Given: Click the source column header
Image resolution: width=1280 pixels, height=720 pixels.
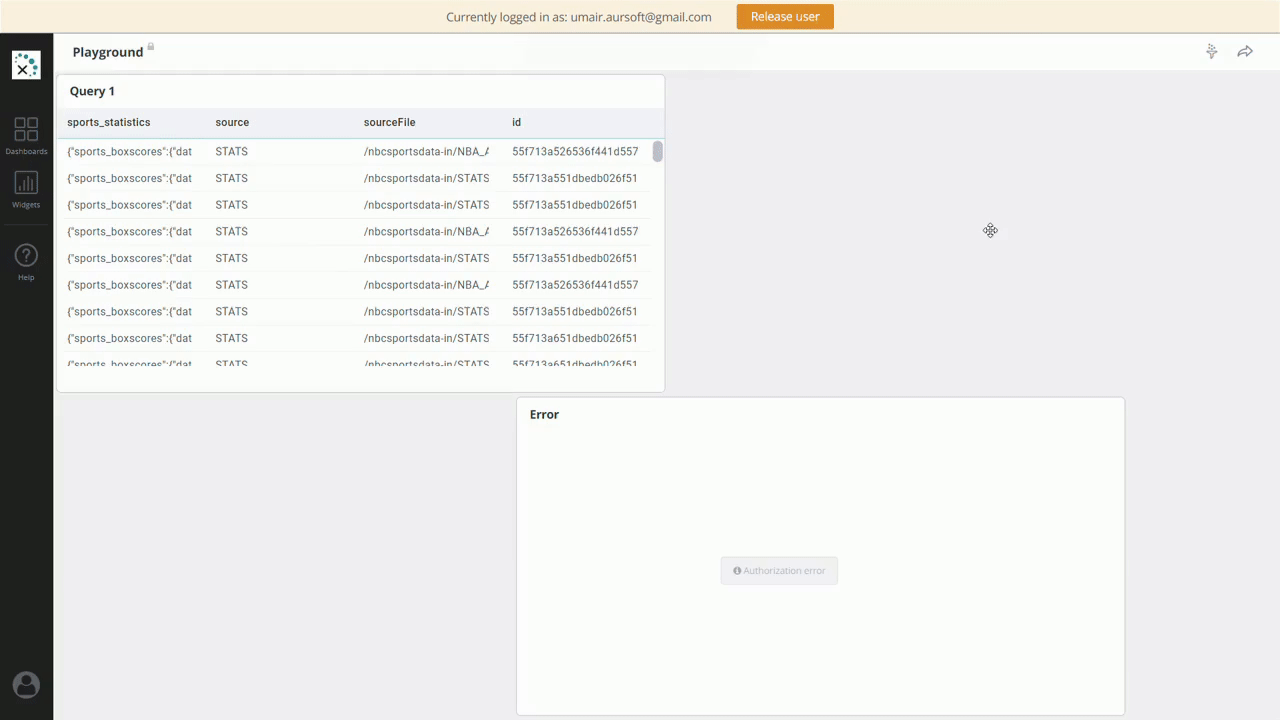Looking at the screenshot, I should tap(232, 122).
